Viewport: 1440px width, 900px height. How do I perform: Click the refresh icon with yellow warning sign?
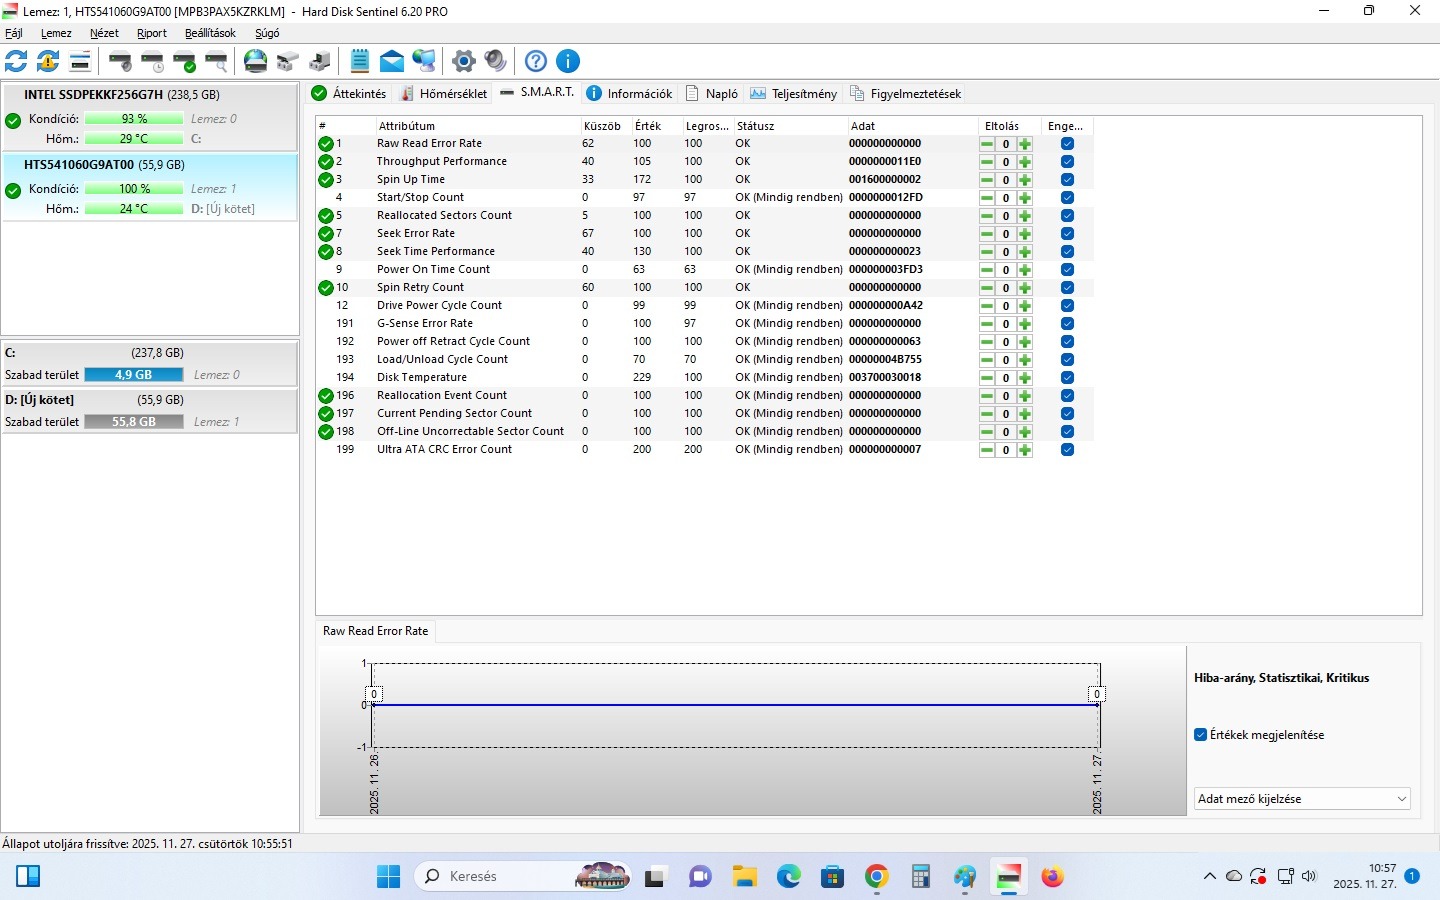(x=48, y=61)
